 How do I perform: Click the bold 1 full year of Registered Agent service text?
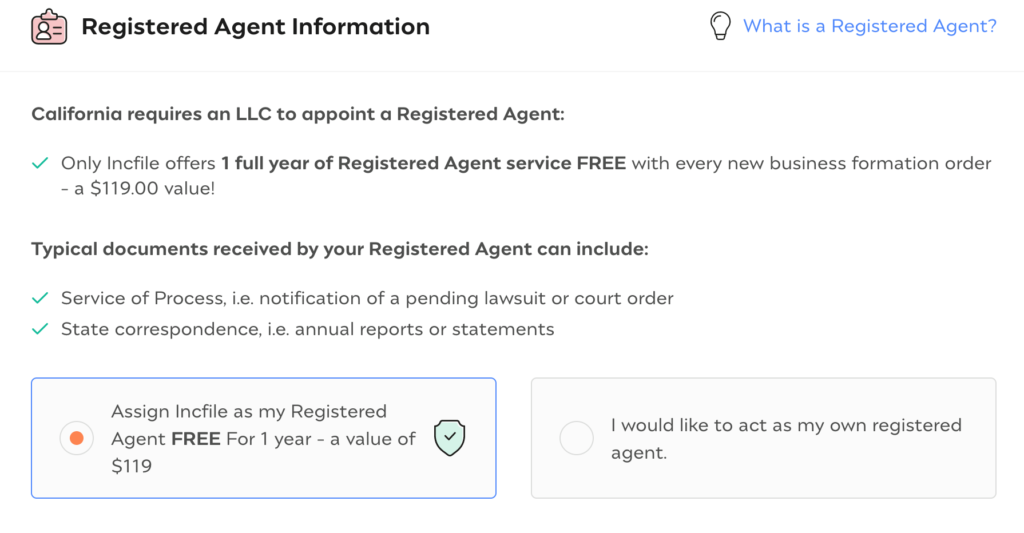pyautogui.click(x=423, y=163)
